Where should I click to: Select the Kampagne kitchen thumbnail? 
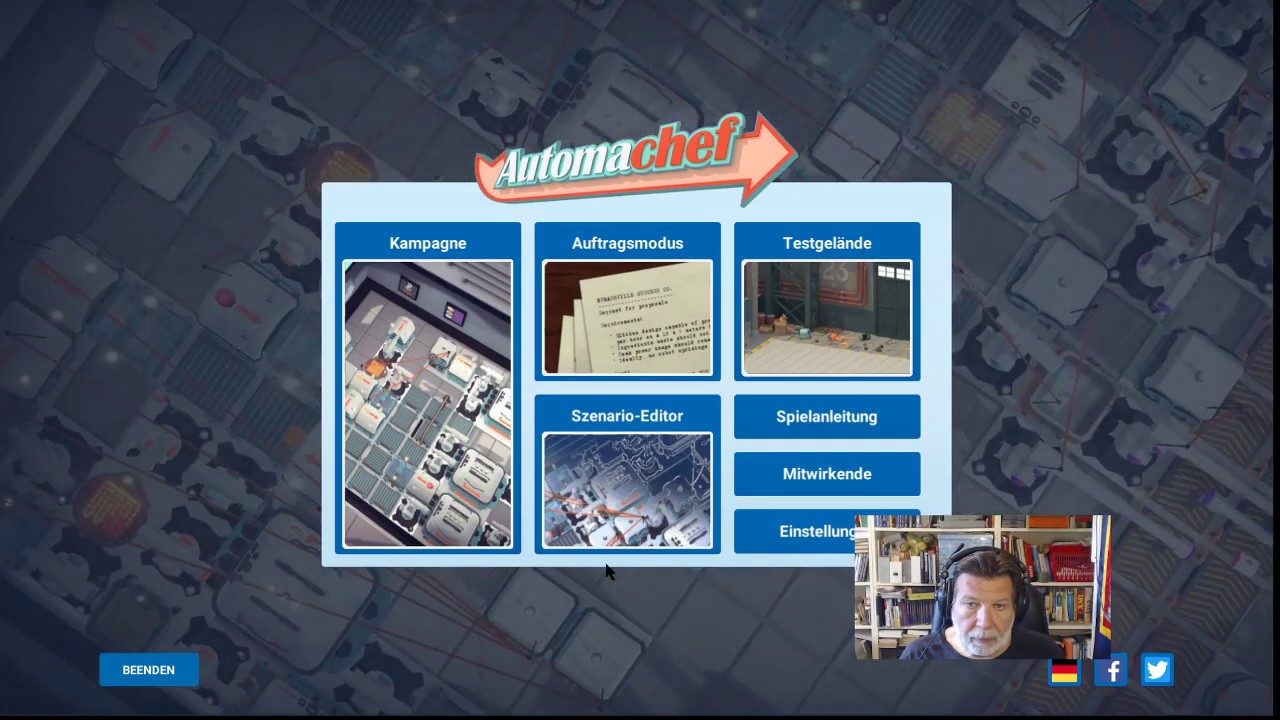tap(427, 404)
